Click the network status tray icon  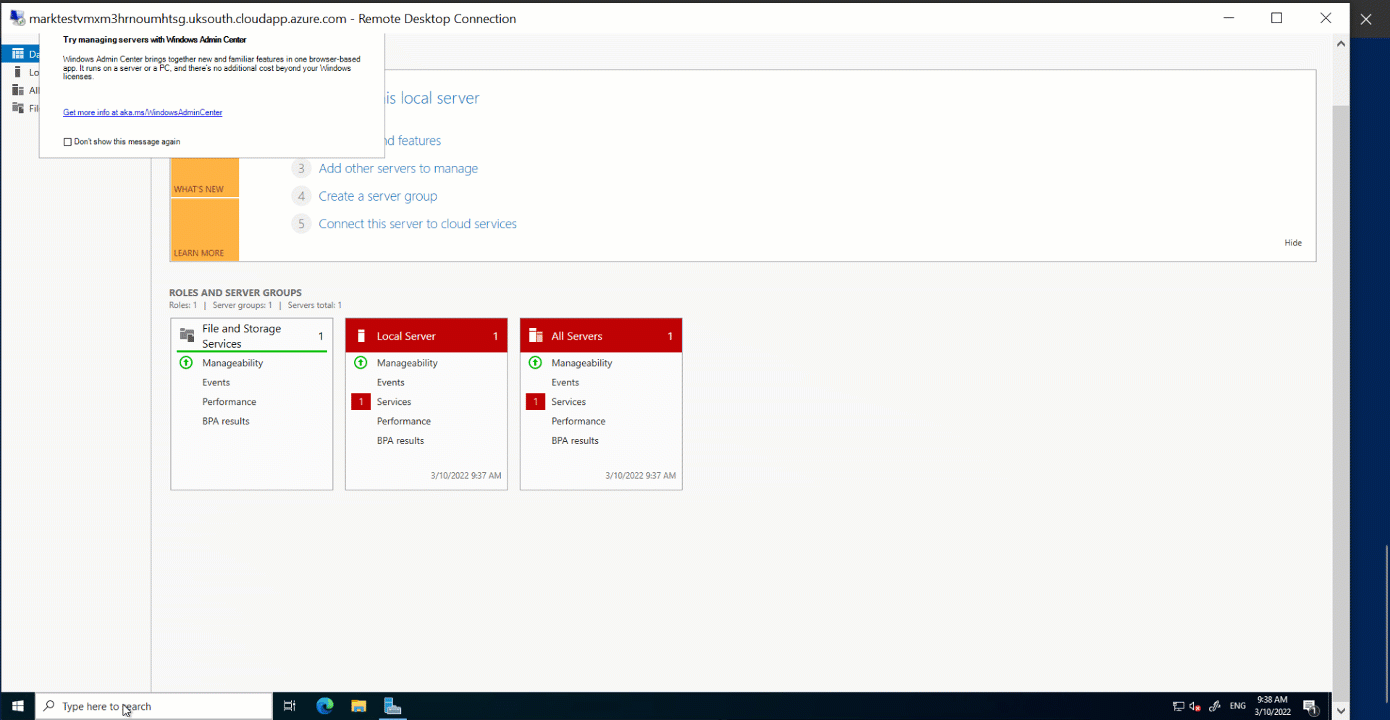(1178, 707)
